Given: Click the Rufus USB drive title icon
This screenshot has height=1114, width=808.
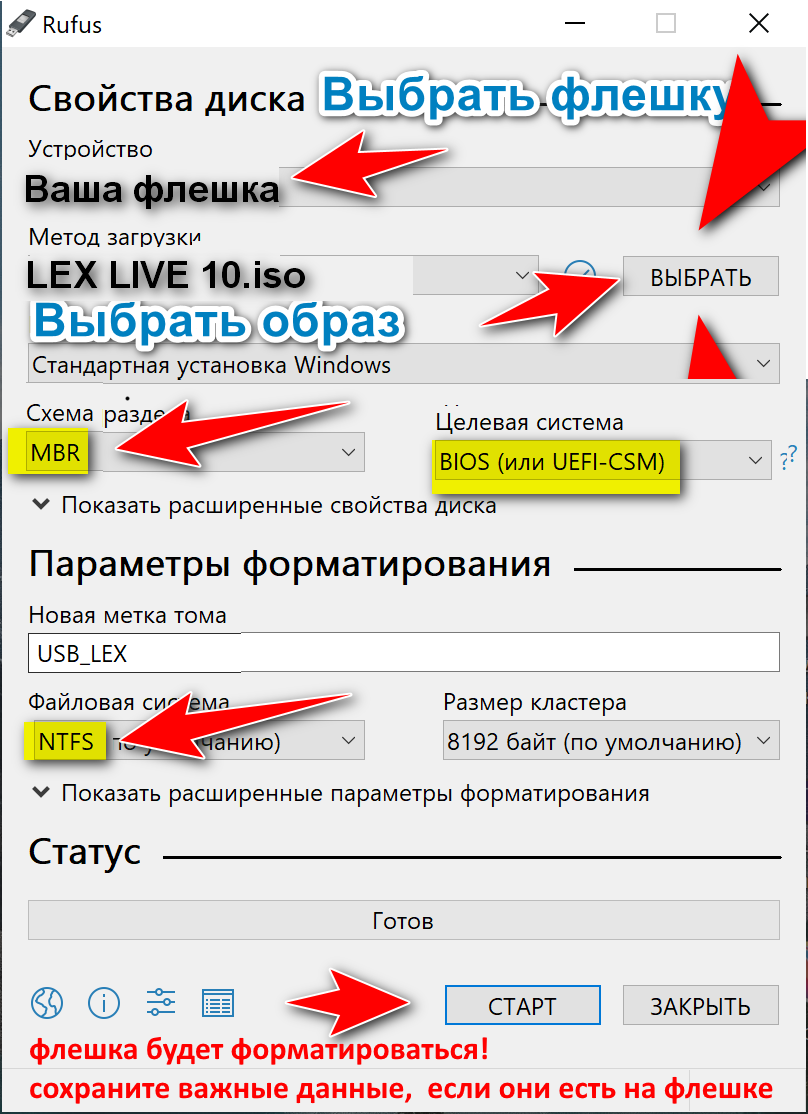Looking at the screenshot, I should point(20,24).
